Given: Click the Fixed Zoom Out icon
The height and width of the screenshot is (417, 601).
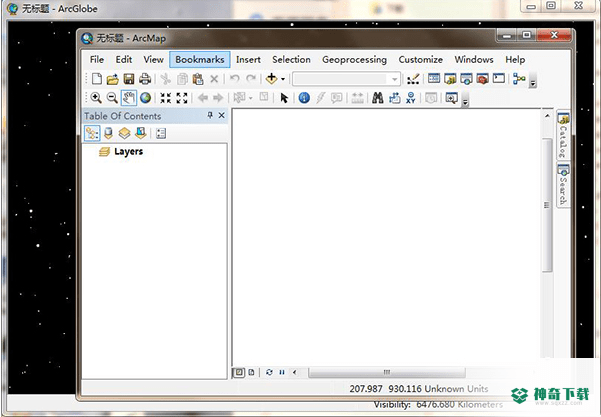Looking at the screenshot, I should 182,98.
